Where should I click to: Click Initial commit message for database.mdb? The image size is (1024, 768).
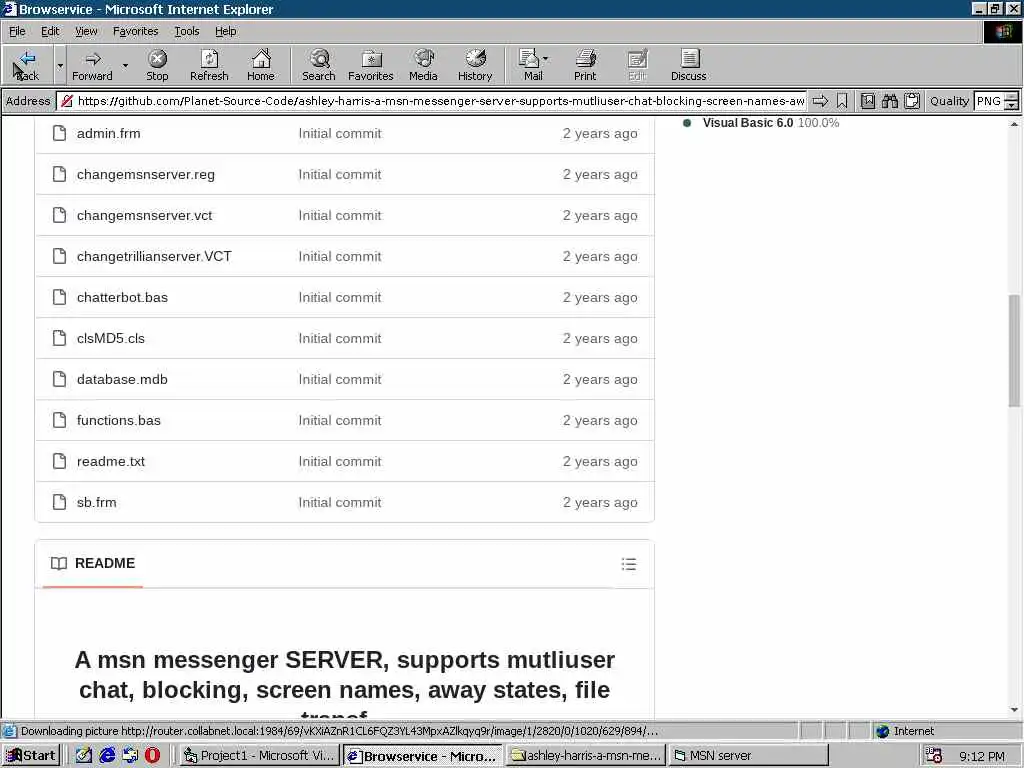pyautogui.click(x=340, y=379)
